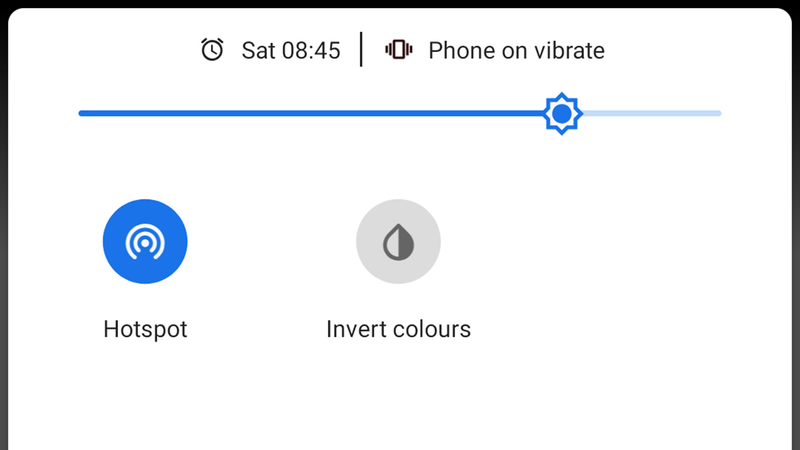Click the sun-shaped brightness slider thumb

tap(562, 114)
